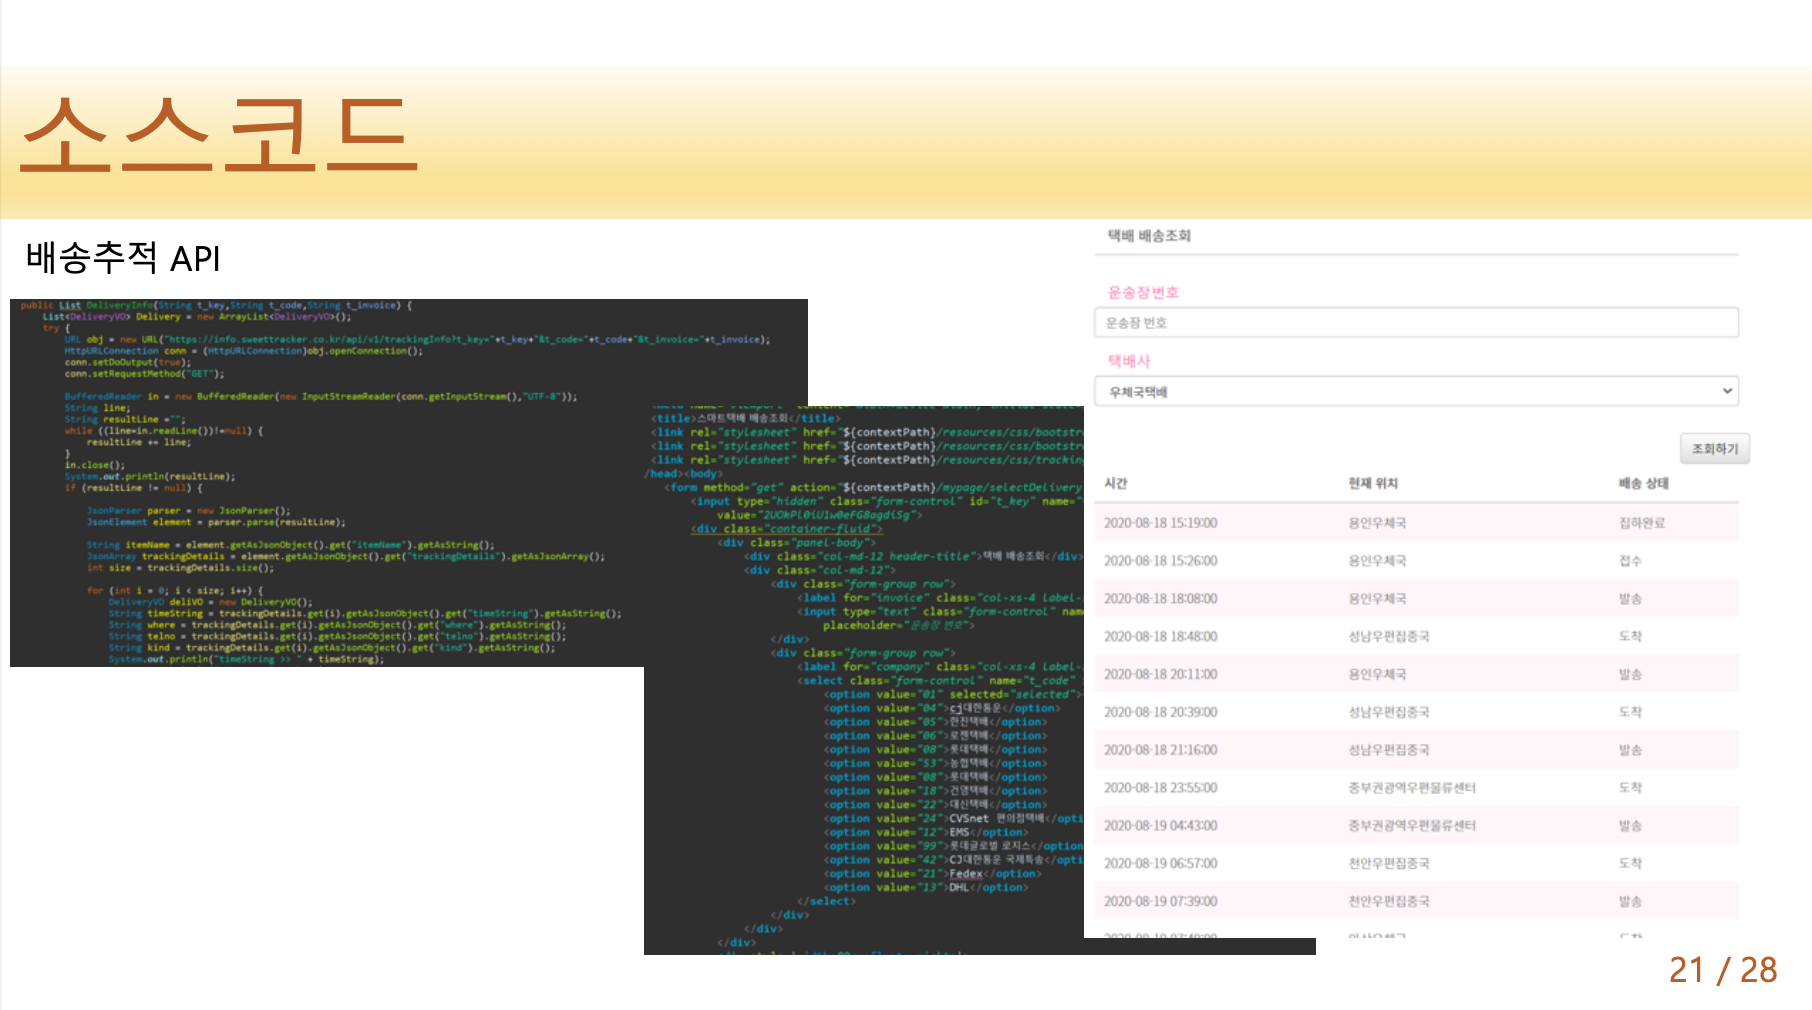The width and height of the screenshot is (1812, 1010).
Task: Click the time 2020-08-18 20:39:00
Action: click(x=1160, y=712)
